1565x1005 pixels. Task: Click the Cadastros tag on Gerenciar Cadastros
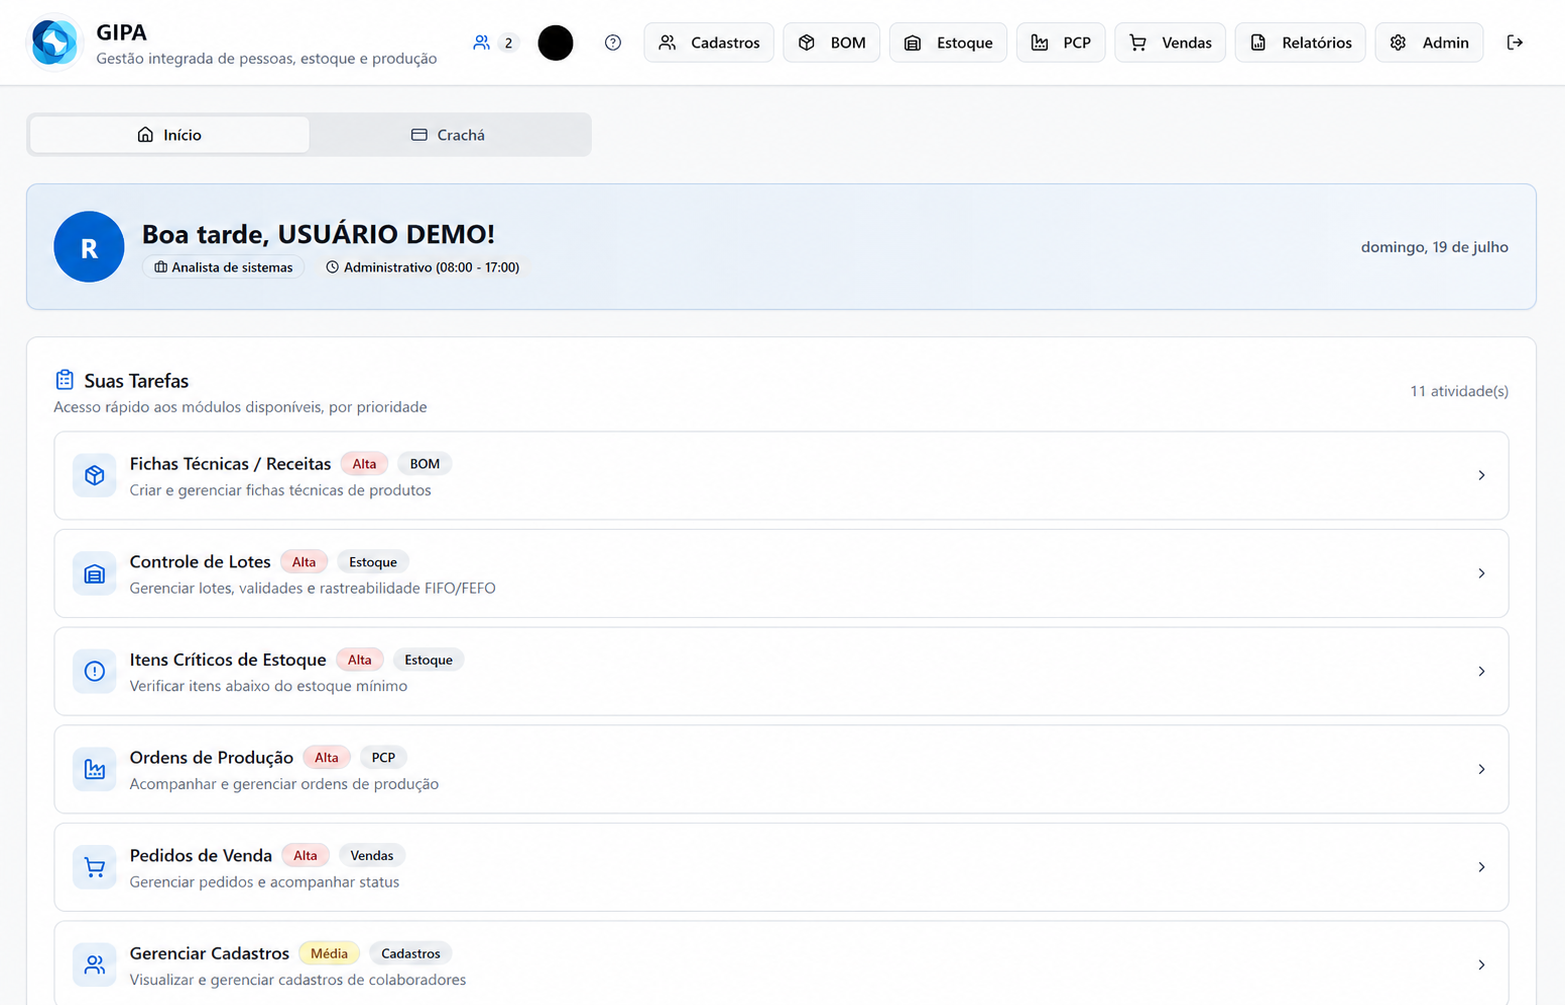click(411, 954)
